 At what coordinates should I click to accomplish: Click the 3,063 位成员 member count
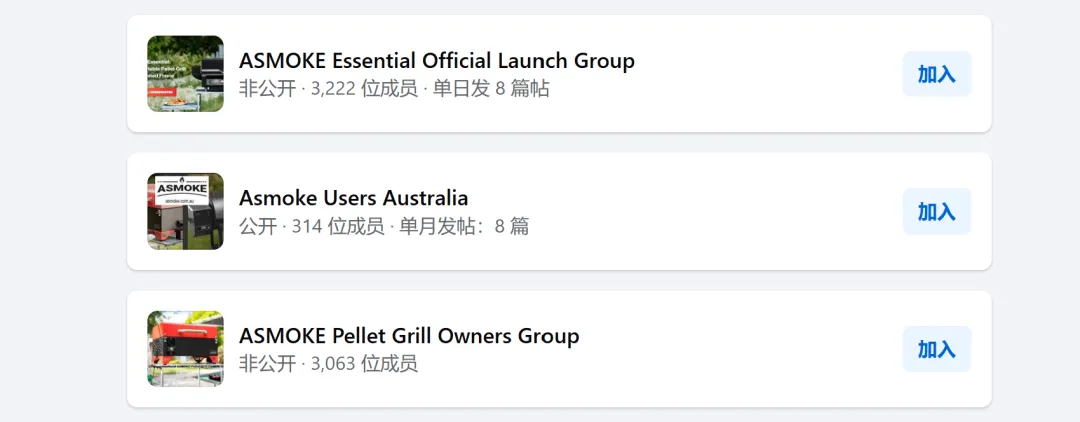[364, 363]
